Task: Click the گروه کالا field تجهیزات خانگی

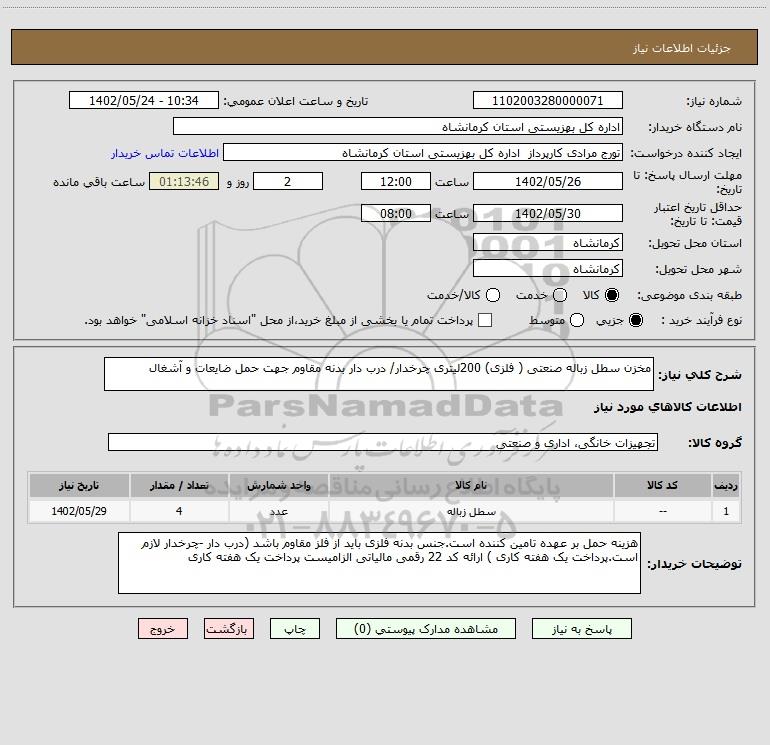Action: (x=383, y=442)
